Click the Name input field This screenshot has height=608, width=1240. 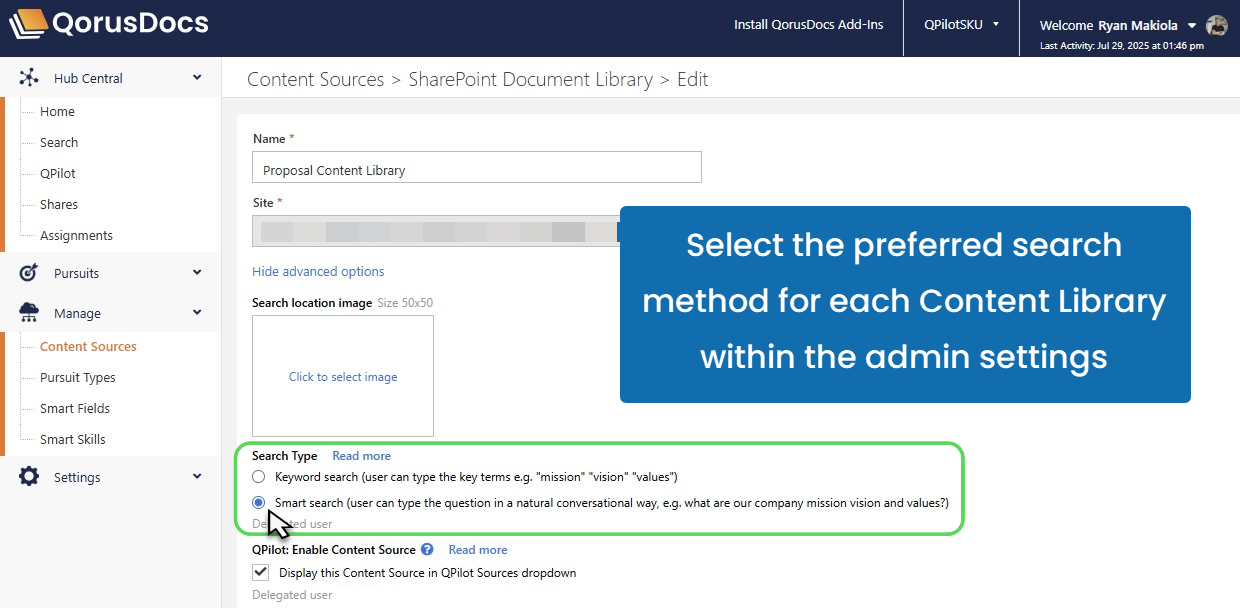tap(476, 167)
